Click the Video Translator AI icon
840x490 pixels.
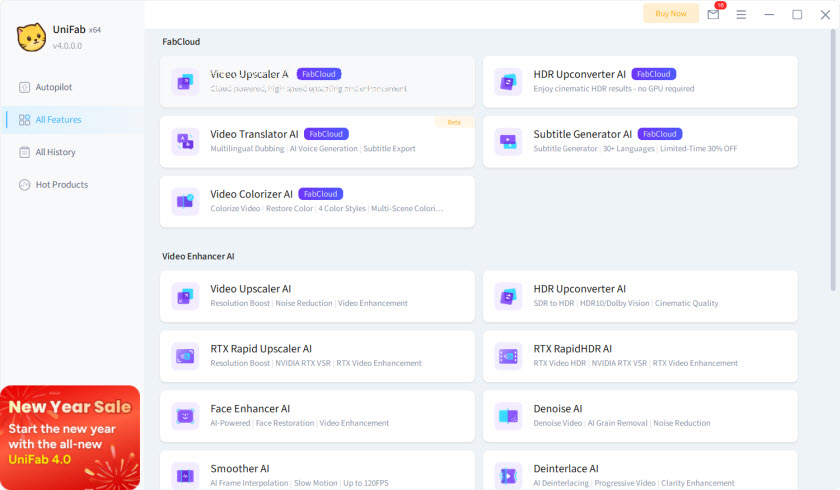[185, 142]
